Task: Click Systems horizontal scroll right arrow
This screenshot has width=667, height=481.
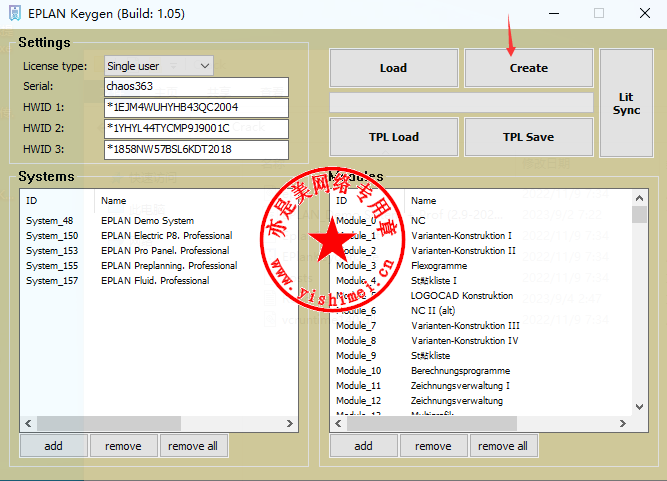Action: pyautogui.click(x=290, y=424)
